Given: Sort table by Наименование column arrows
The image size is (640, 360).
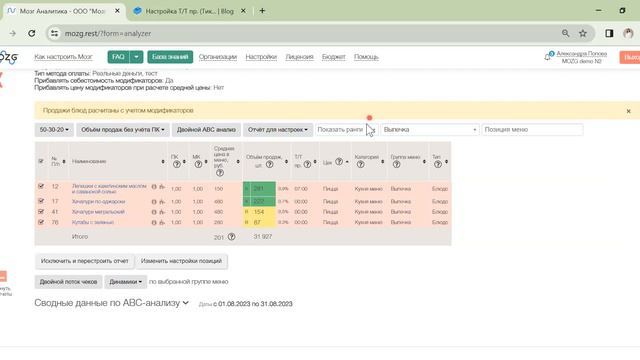Looking at the screenshot, I should click(x=163, y=162).
